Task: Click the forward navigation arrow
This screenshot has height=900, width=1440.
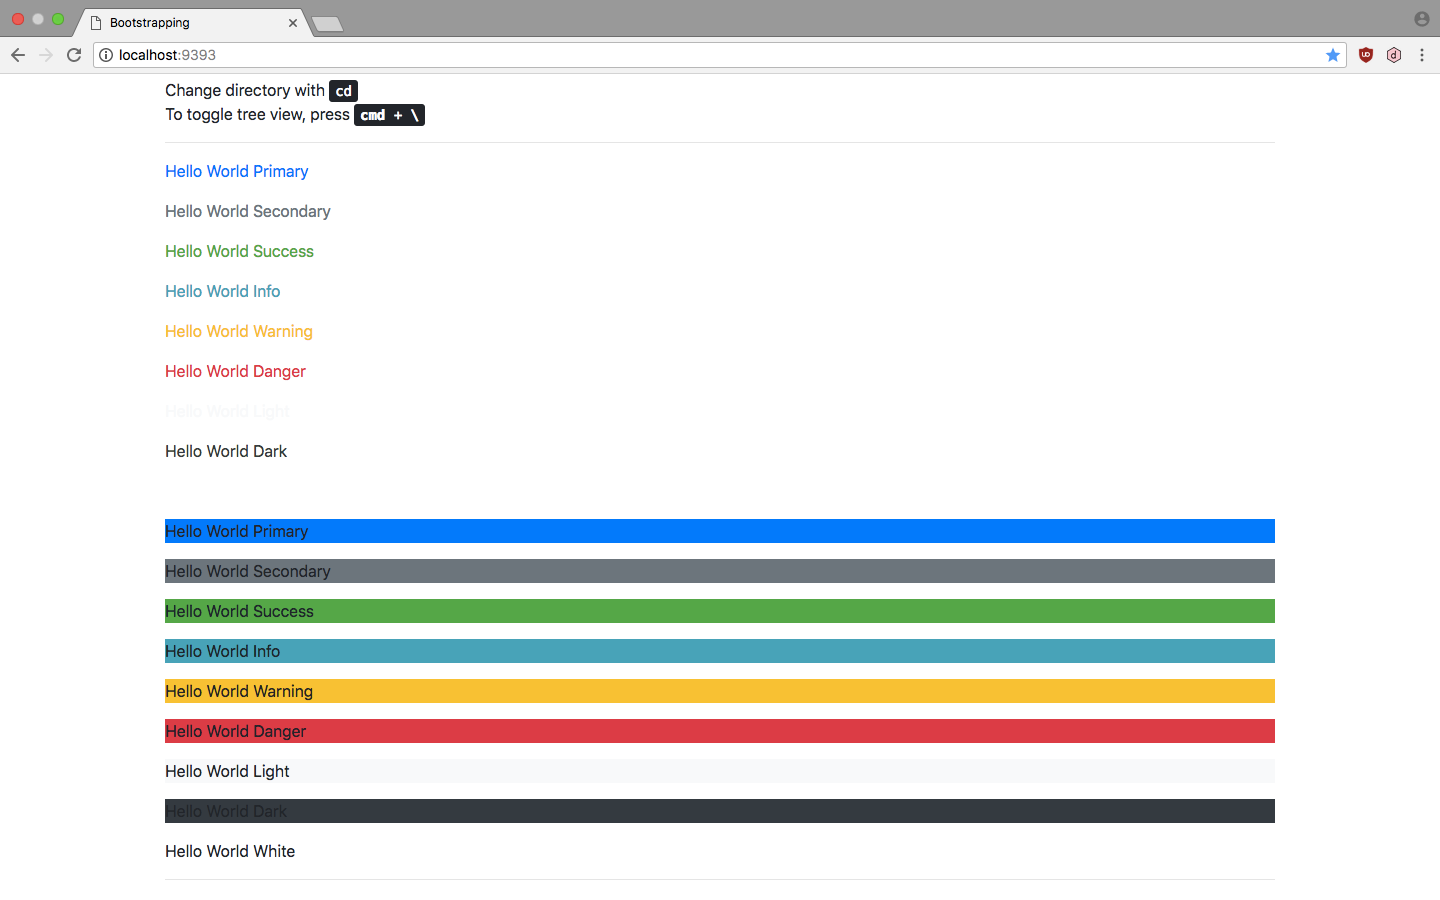Action: (45, 55)
